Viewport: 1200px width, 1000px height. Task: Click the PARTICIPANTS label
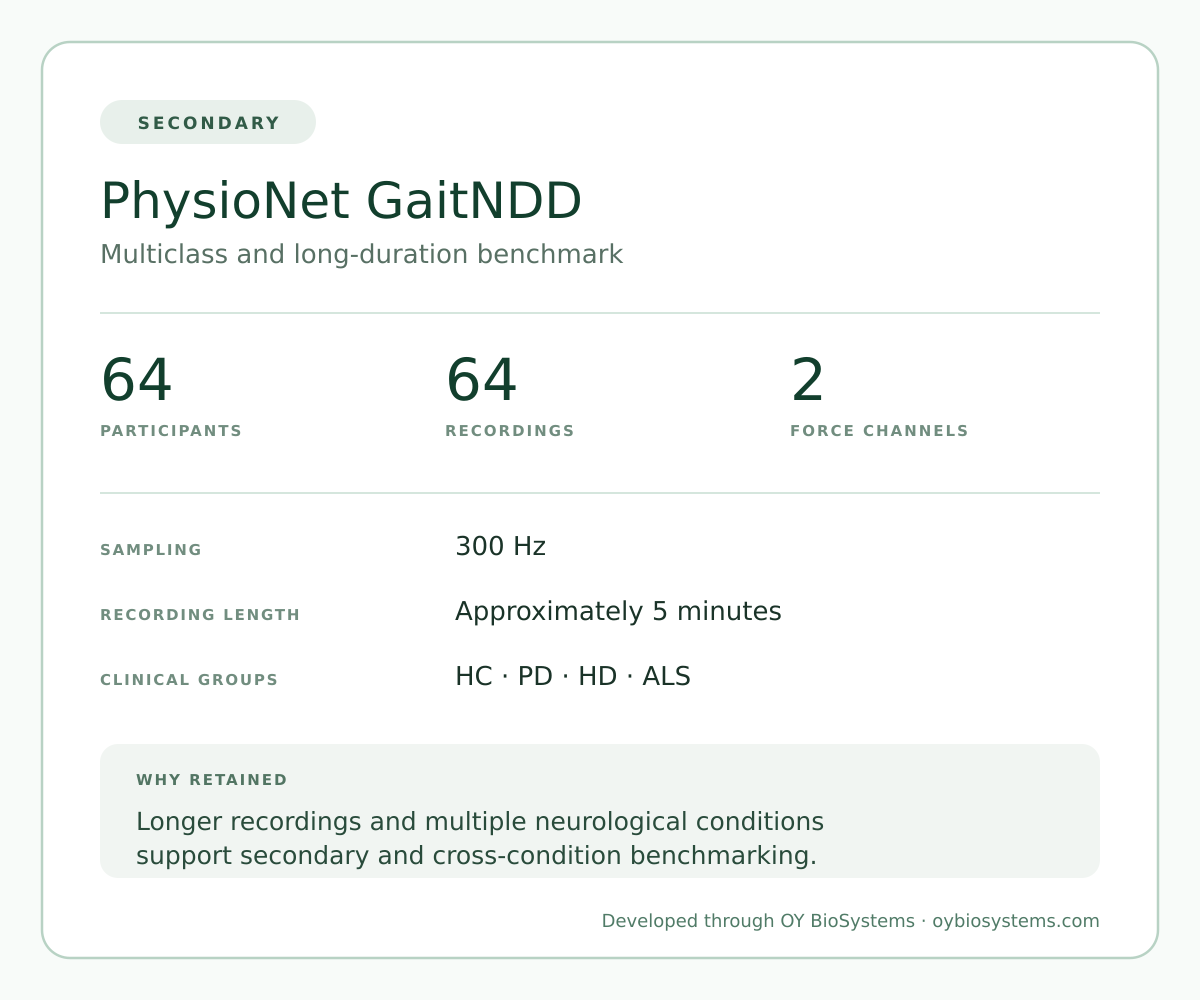(x=171, y=431)
